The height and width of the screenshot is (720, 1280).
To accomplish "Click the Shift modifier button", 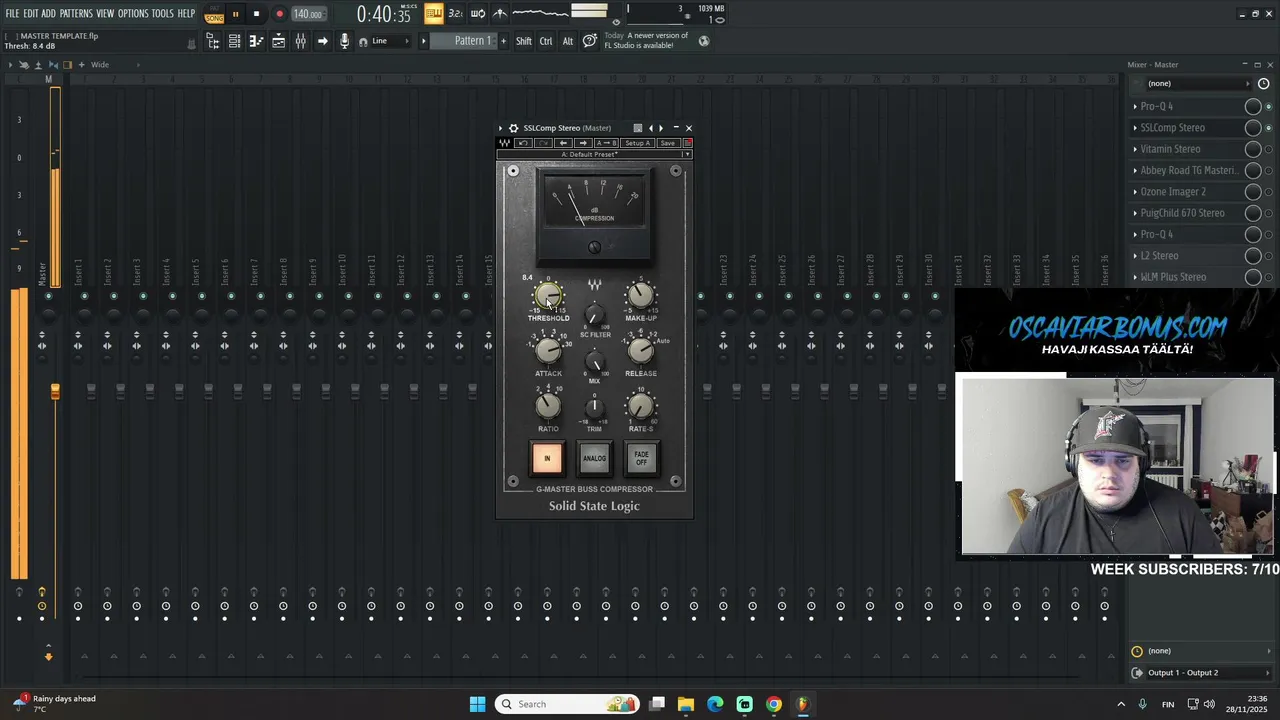I will point(524,41).
